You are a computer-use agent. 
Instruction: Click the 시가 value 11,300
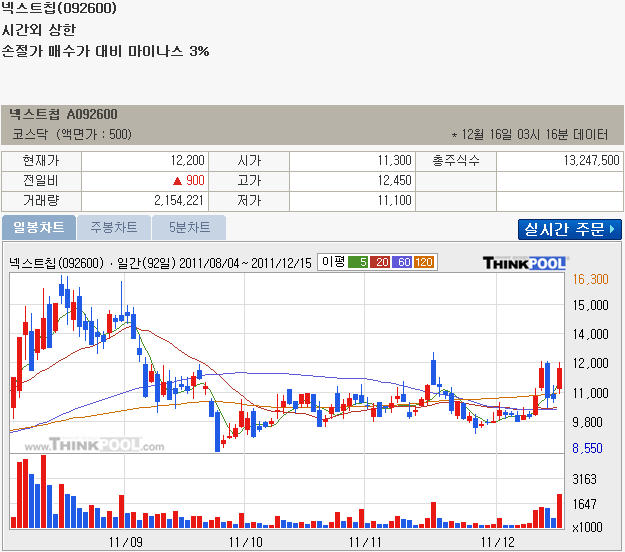tap(394, 161)
